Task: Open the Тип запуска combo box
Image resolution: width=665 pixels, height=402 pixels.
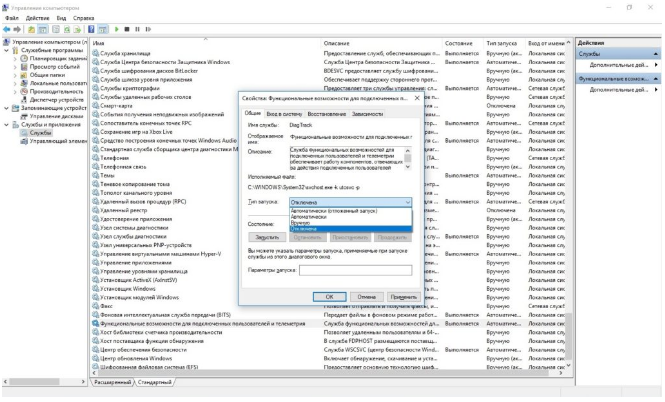Action: point(350,202)
